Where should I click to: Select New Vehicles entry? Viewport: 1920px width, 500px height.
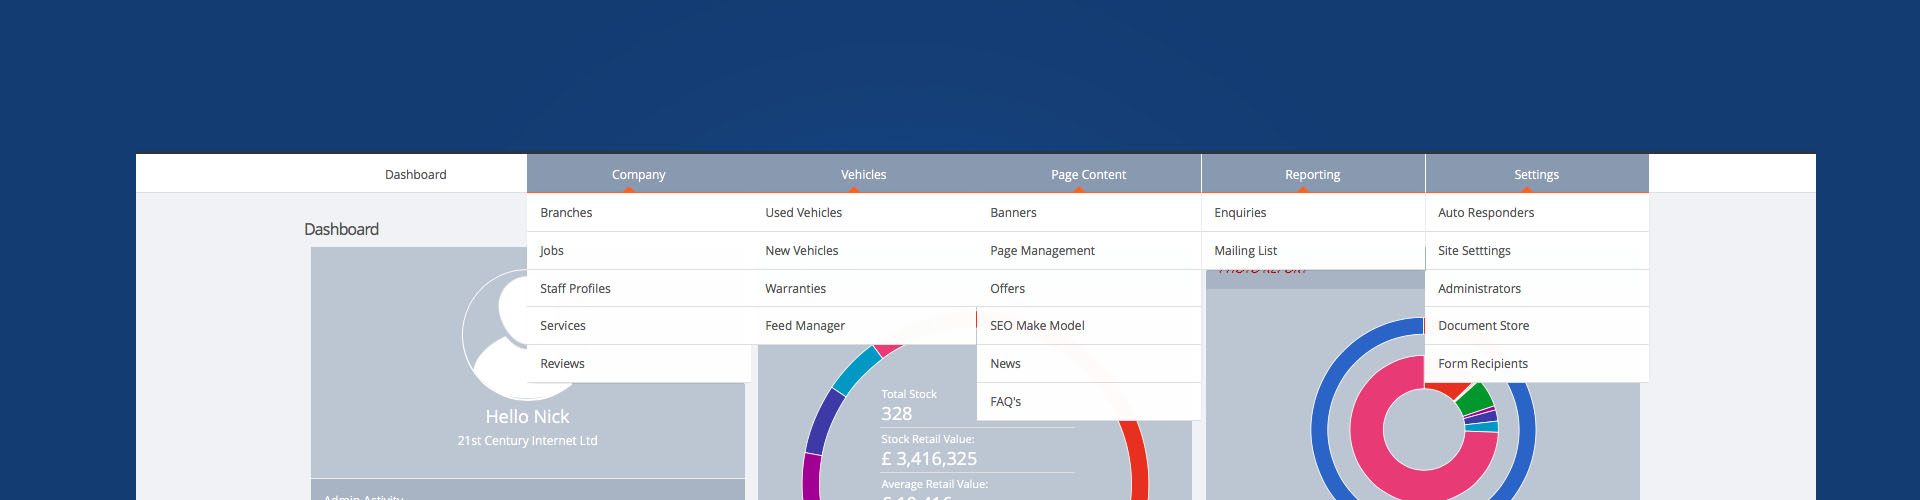pos(864,251)
